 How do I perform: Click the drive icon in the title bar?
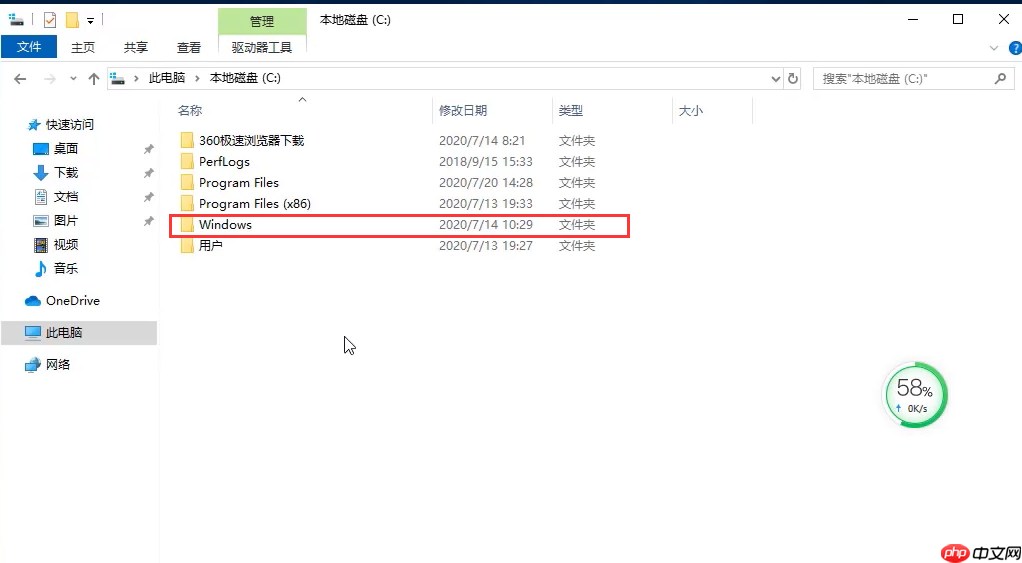tap(16, 20)
